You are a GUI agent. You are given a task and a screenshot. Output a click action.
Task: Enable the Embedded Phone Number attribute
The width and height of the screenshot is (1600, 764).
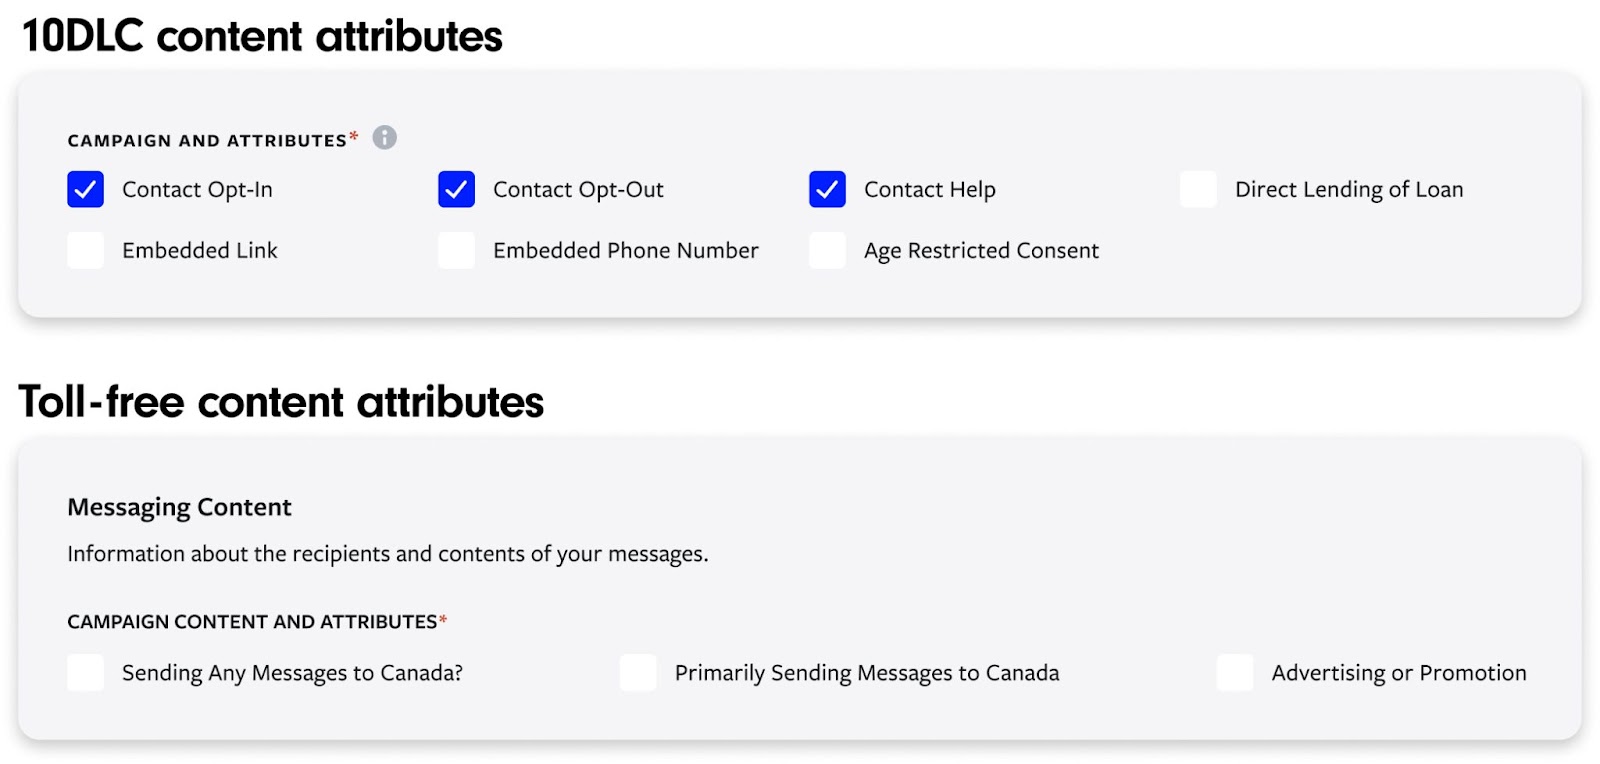point(455,250)
